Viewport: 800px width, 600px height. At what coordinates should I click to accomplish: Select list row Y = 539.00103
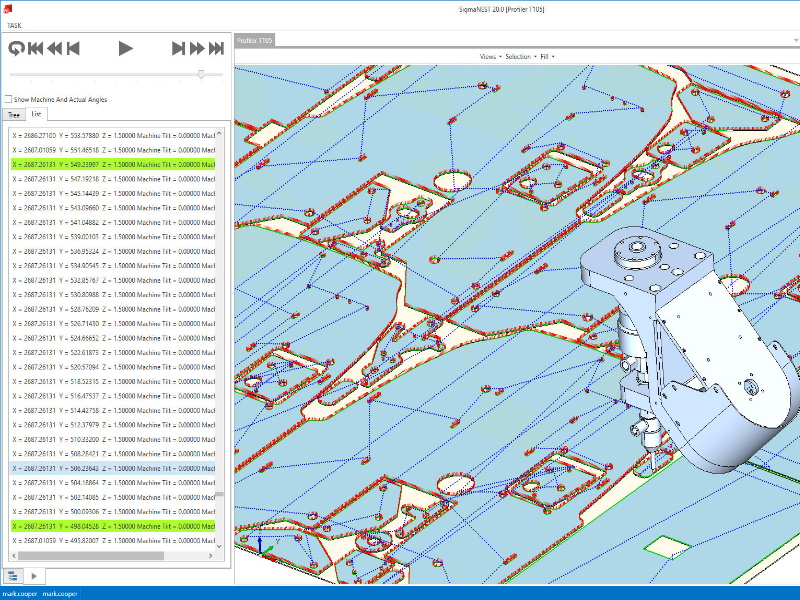coord(113,237)
